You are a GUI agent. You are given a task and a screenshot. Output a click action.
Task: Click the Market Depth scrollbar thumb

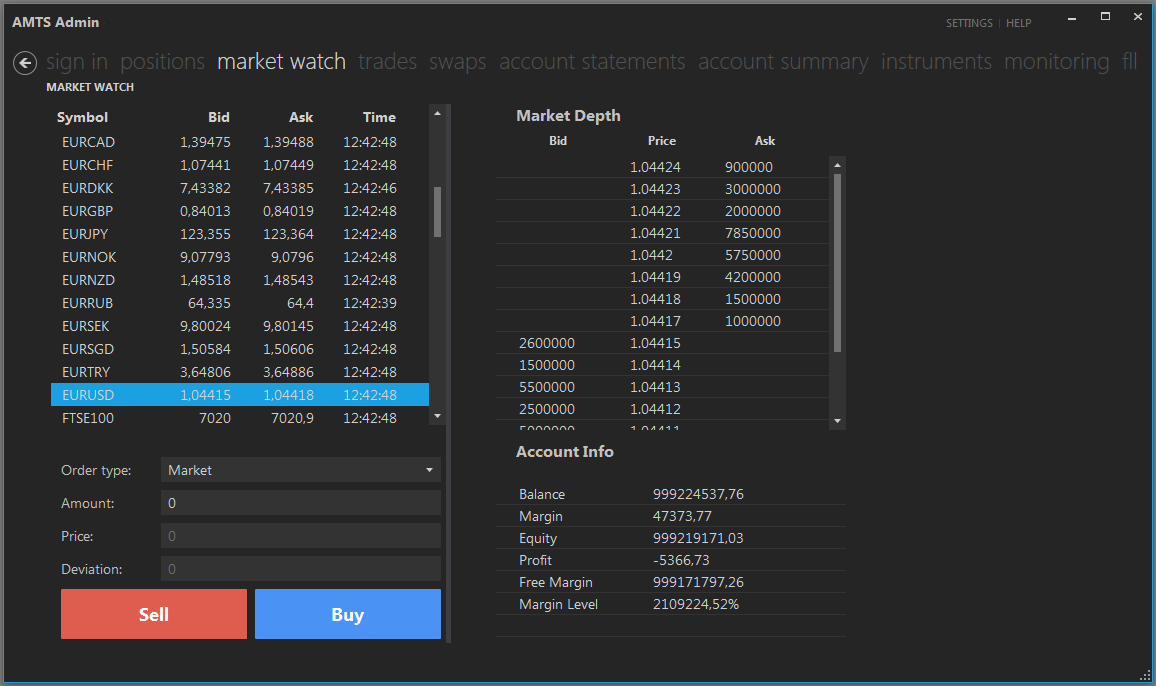tap(838, 262)
